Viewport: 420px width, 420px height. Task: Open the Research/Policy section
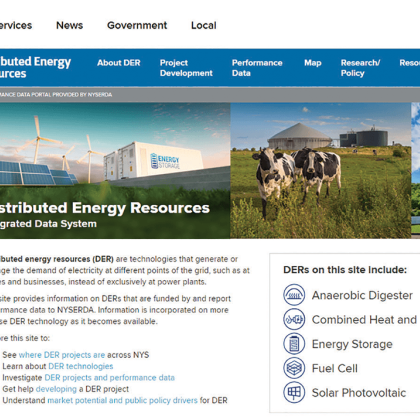pos(360,68)
